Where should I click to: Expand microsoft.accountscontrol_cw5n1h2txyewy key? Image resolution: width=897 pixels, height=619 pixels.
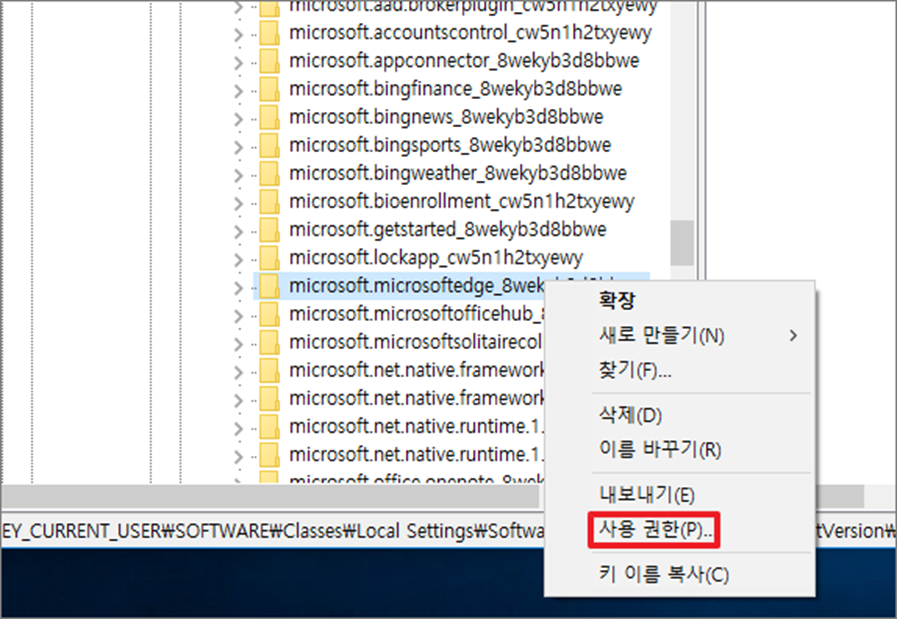click(x=239, y=35)
